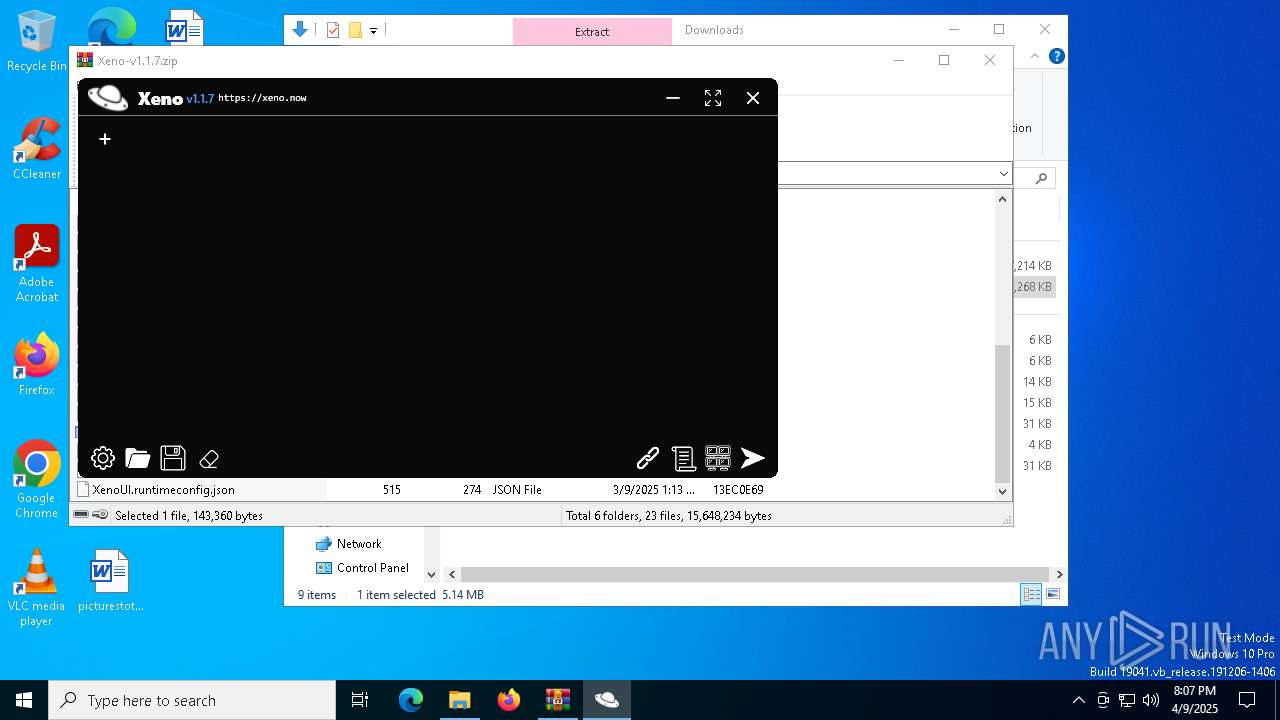Click the horizontal scrollbar right arrow

pyautogui.click(x=1059, y=574)
